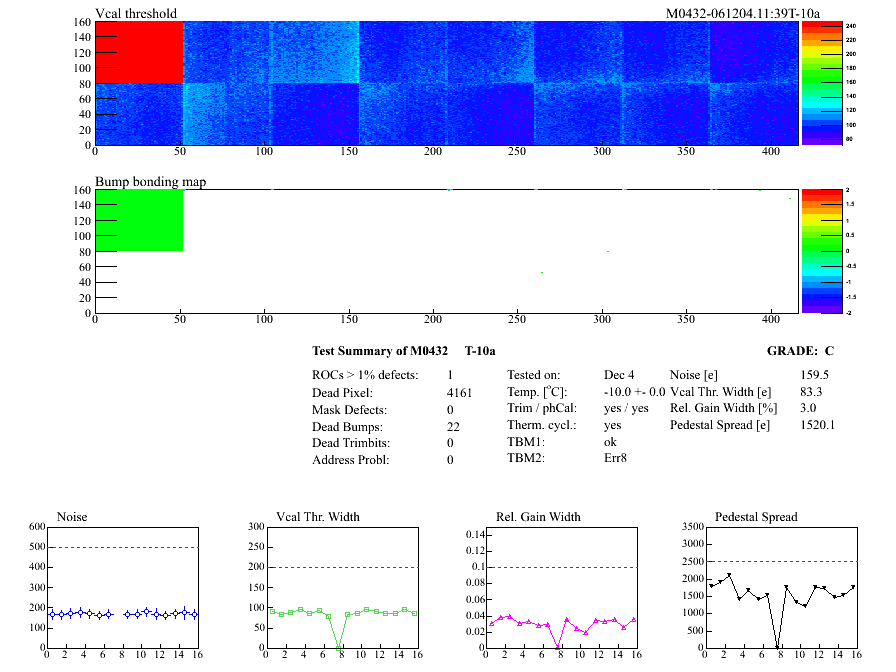Click the red dashed limit line in Noise plot
This screenshot has width=896, height=672.
(x=123, y=547)
